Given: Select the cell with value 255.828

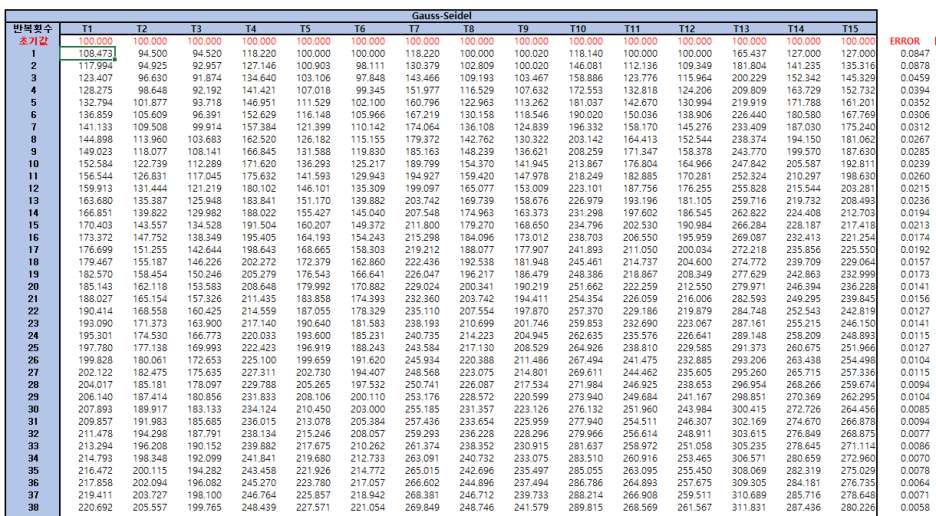Looking at the screenshot, I should click(x=741, y=189).
